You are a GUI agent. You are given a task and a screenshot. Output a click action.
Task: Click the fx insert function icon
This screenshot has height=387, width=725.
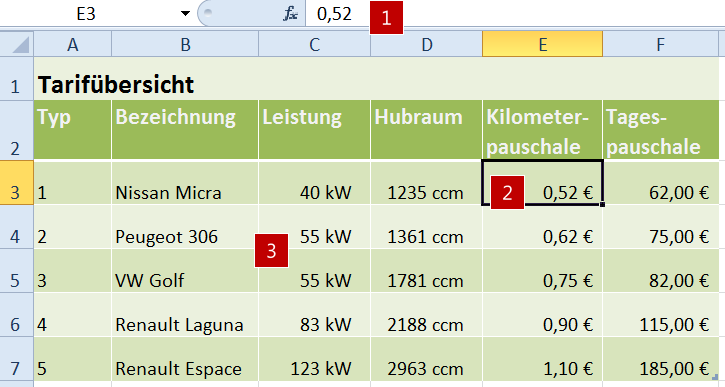[x=290, y=14]
